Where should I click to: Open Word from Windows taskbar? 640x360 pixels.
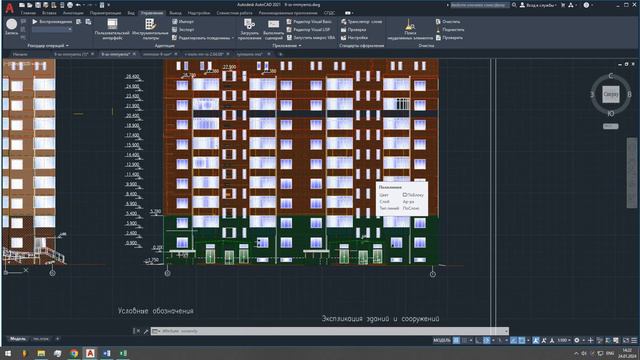point(107,353)
